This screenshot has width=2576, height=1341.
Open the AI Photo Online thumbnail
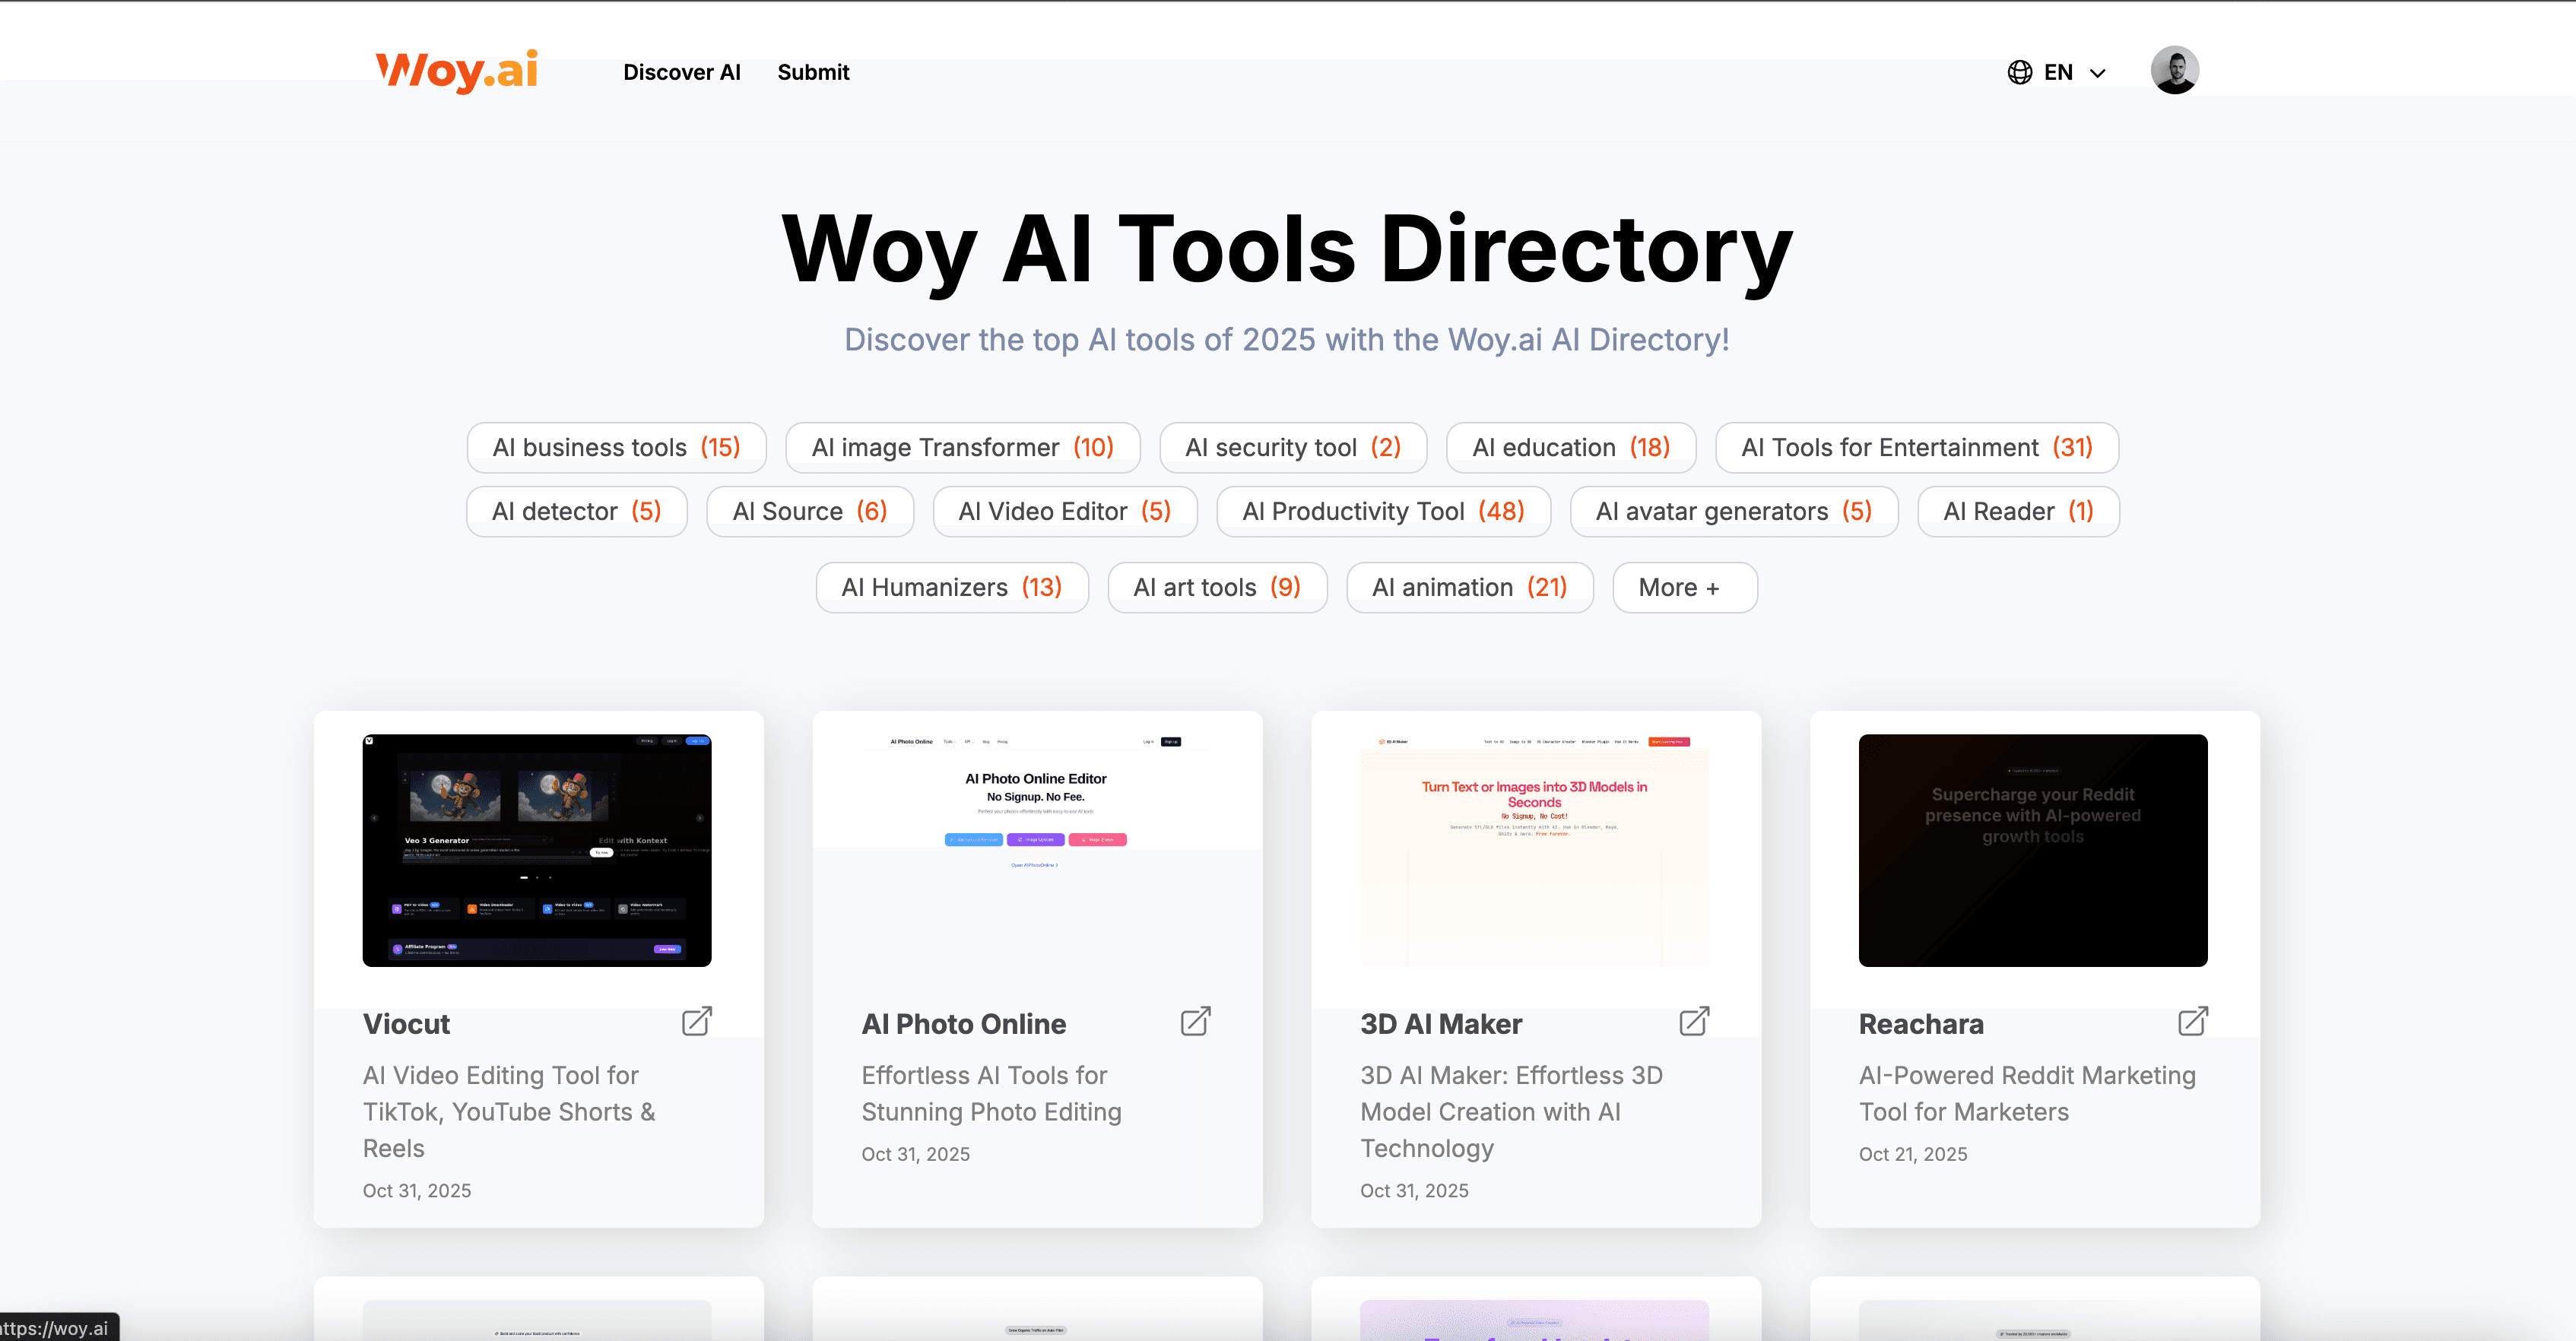point(1036,850)
